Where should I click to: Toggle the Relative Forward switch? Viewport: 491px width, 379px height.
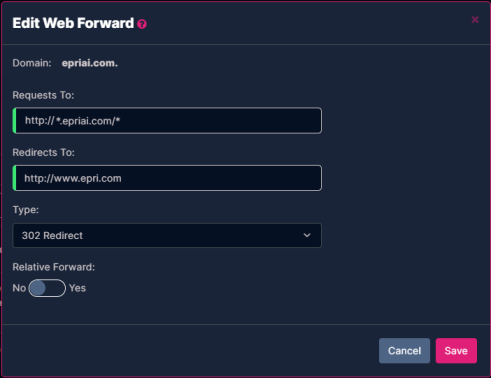click(x=47, y=288)
